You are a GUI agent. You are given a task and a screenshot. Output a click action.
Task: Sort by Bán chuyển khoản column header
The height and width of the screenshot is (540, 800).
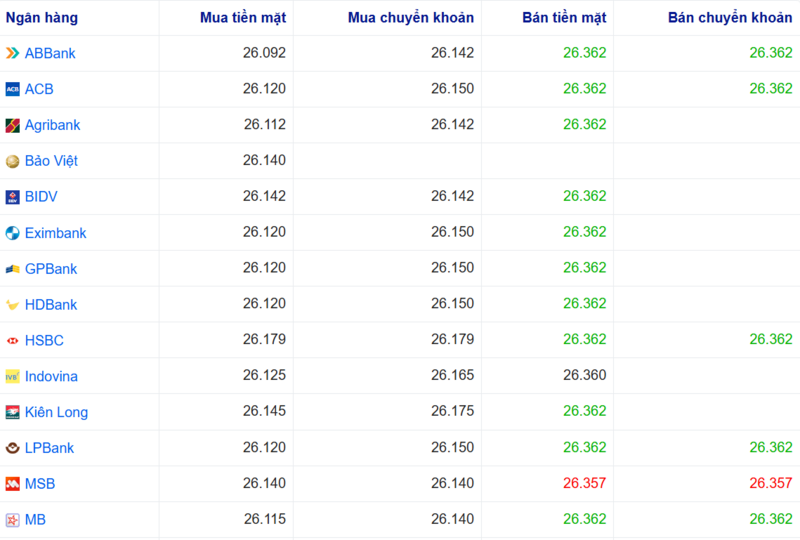coord(730,18)
